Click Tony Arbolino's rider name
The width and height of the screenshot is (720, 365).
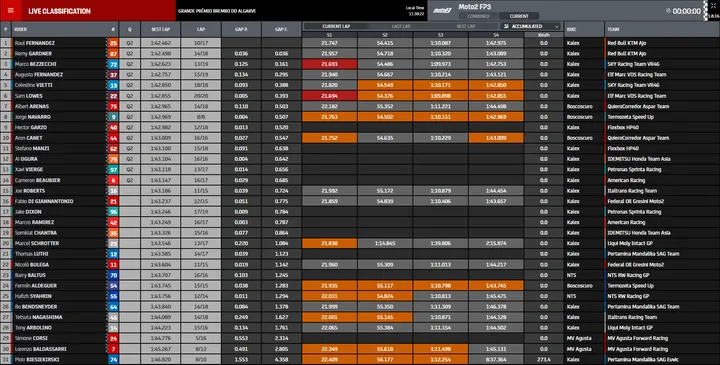(33, 328)
